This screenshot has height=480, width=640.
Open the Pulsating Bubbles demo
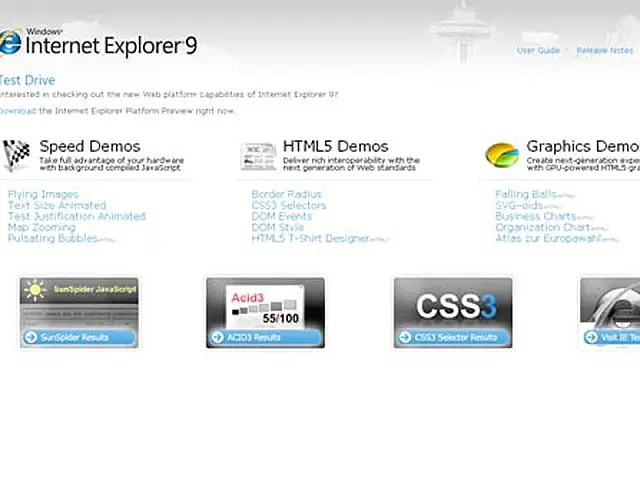point(53,238)
